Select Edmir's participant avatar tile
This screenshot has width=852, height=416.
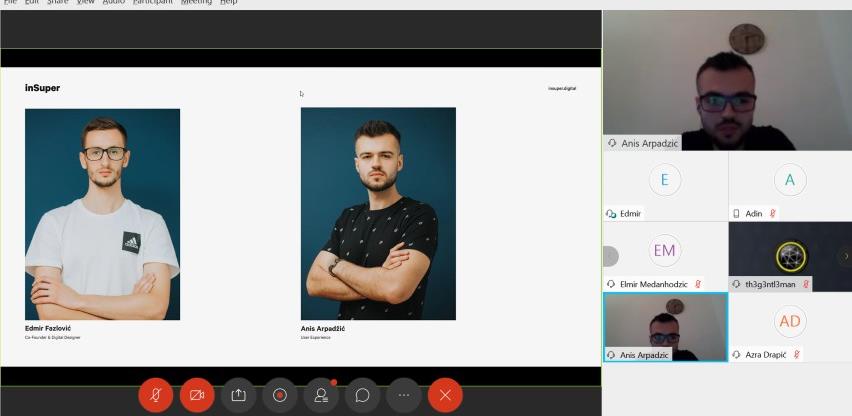[x=664, y=181]
